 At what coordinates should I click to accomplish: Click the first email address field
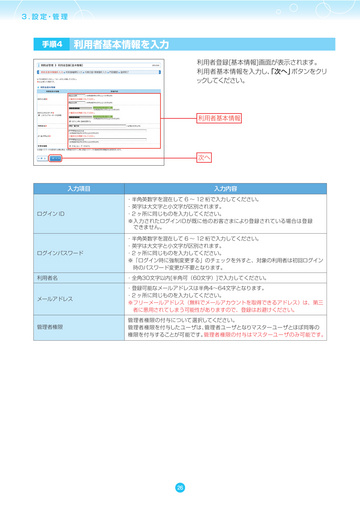pos(107,131)
